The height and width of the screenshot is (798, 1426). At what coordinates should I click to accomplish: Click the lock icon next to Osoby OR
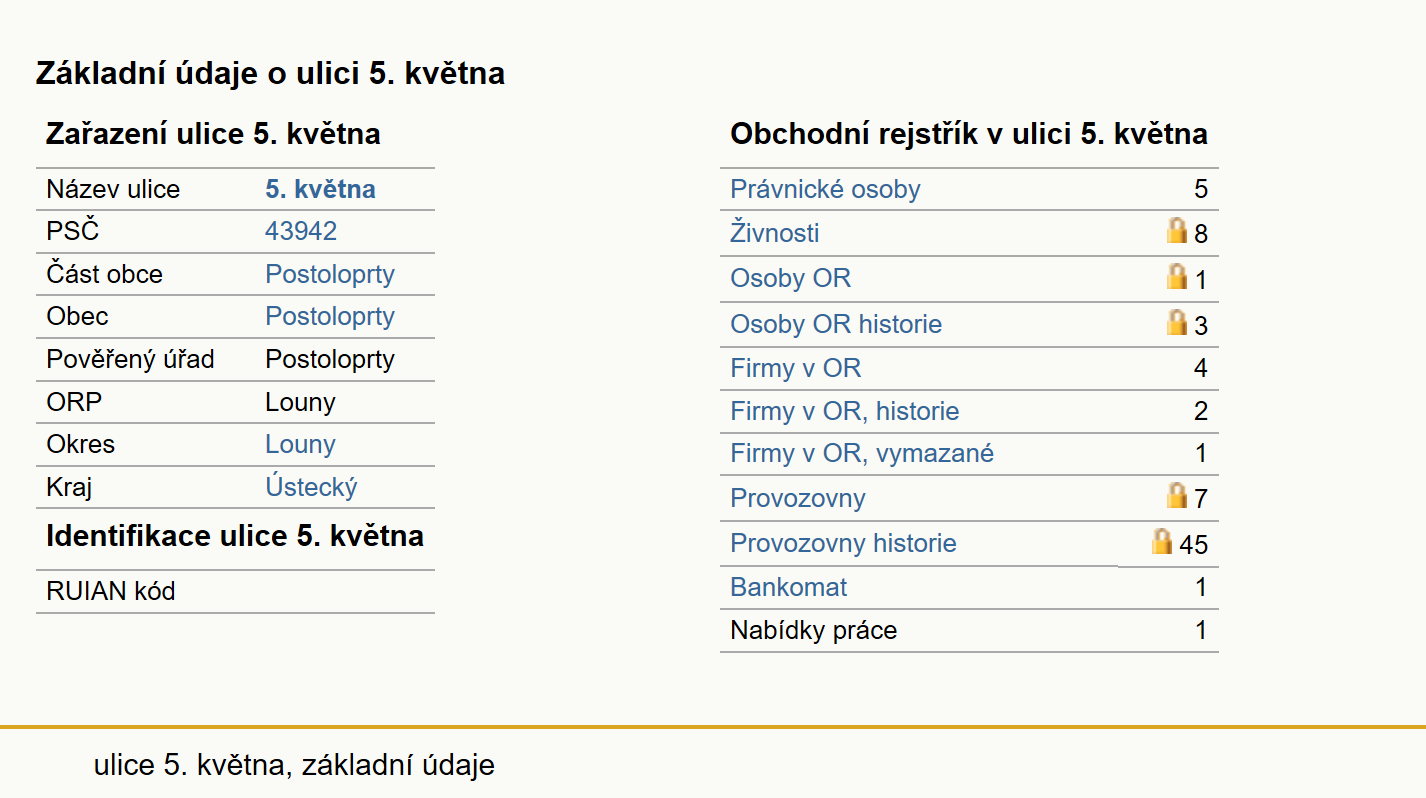tap(1177, 277)
